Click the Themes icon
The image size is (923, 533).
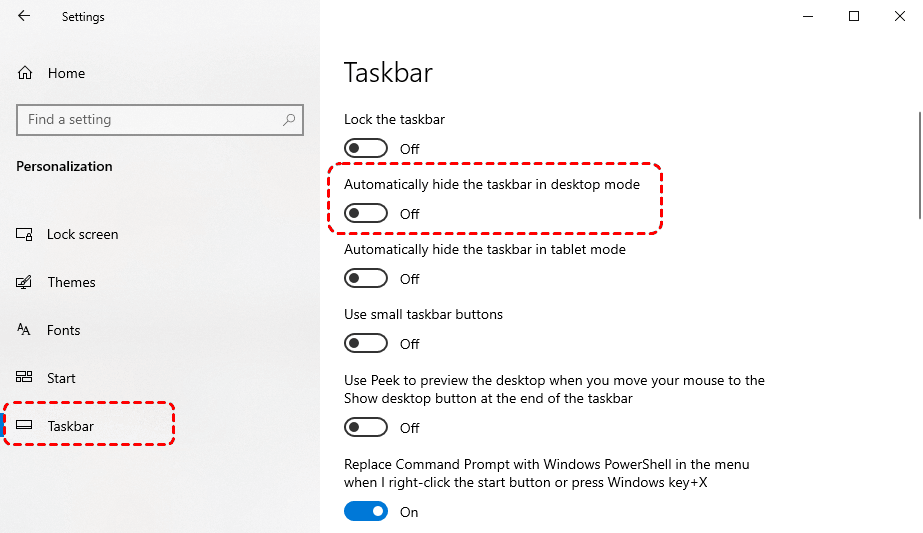25,282
